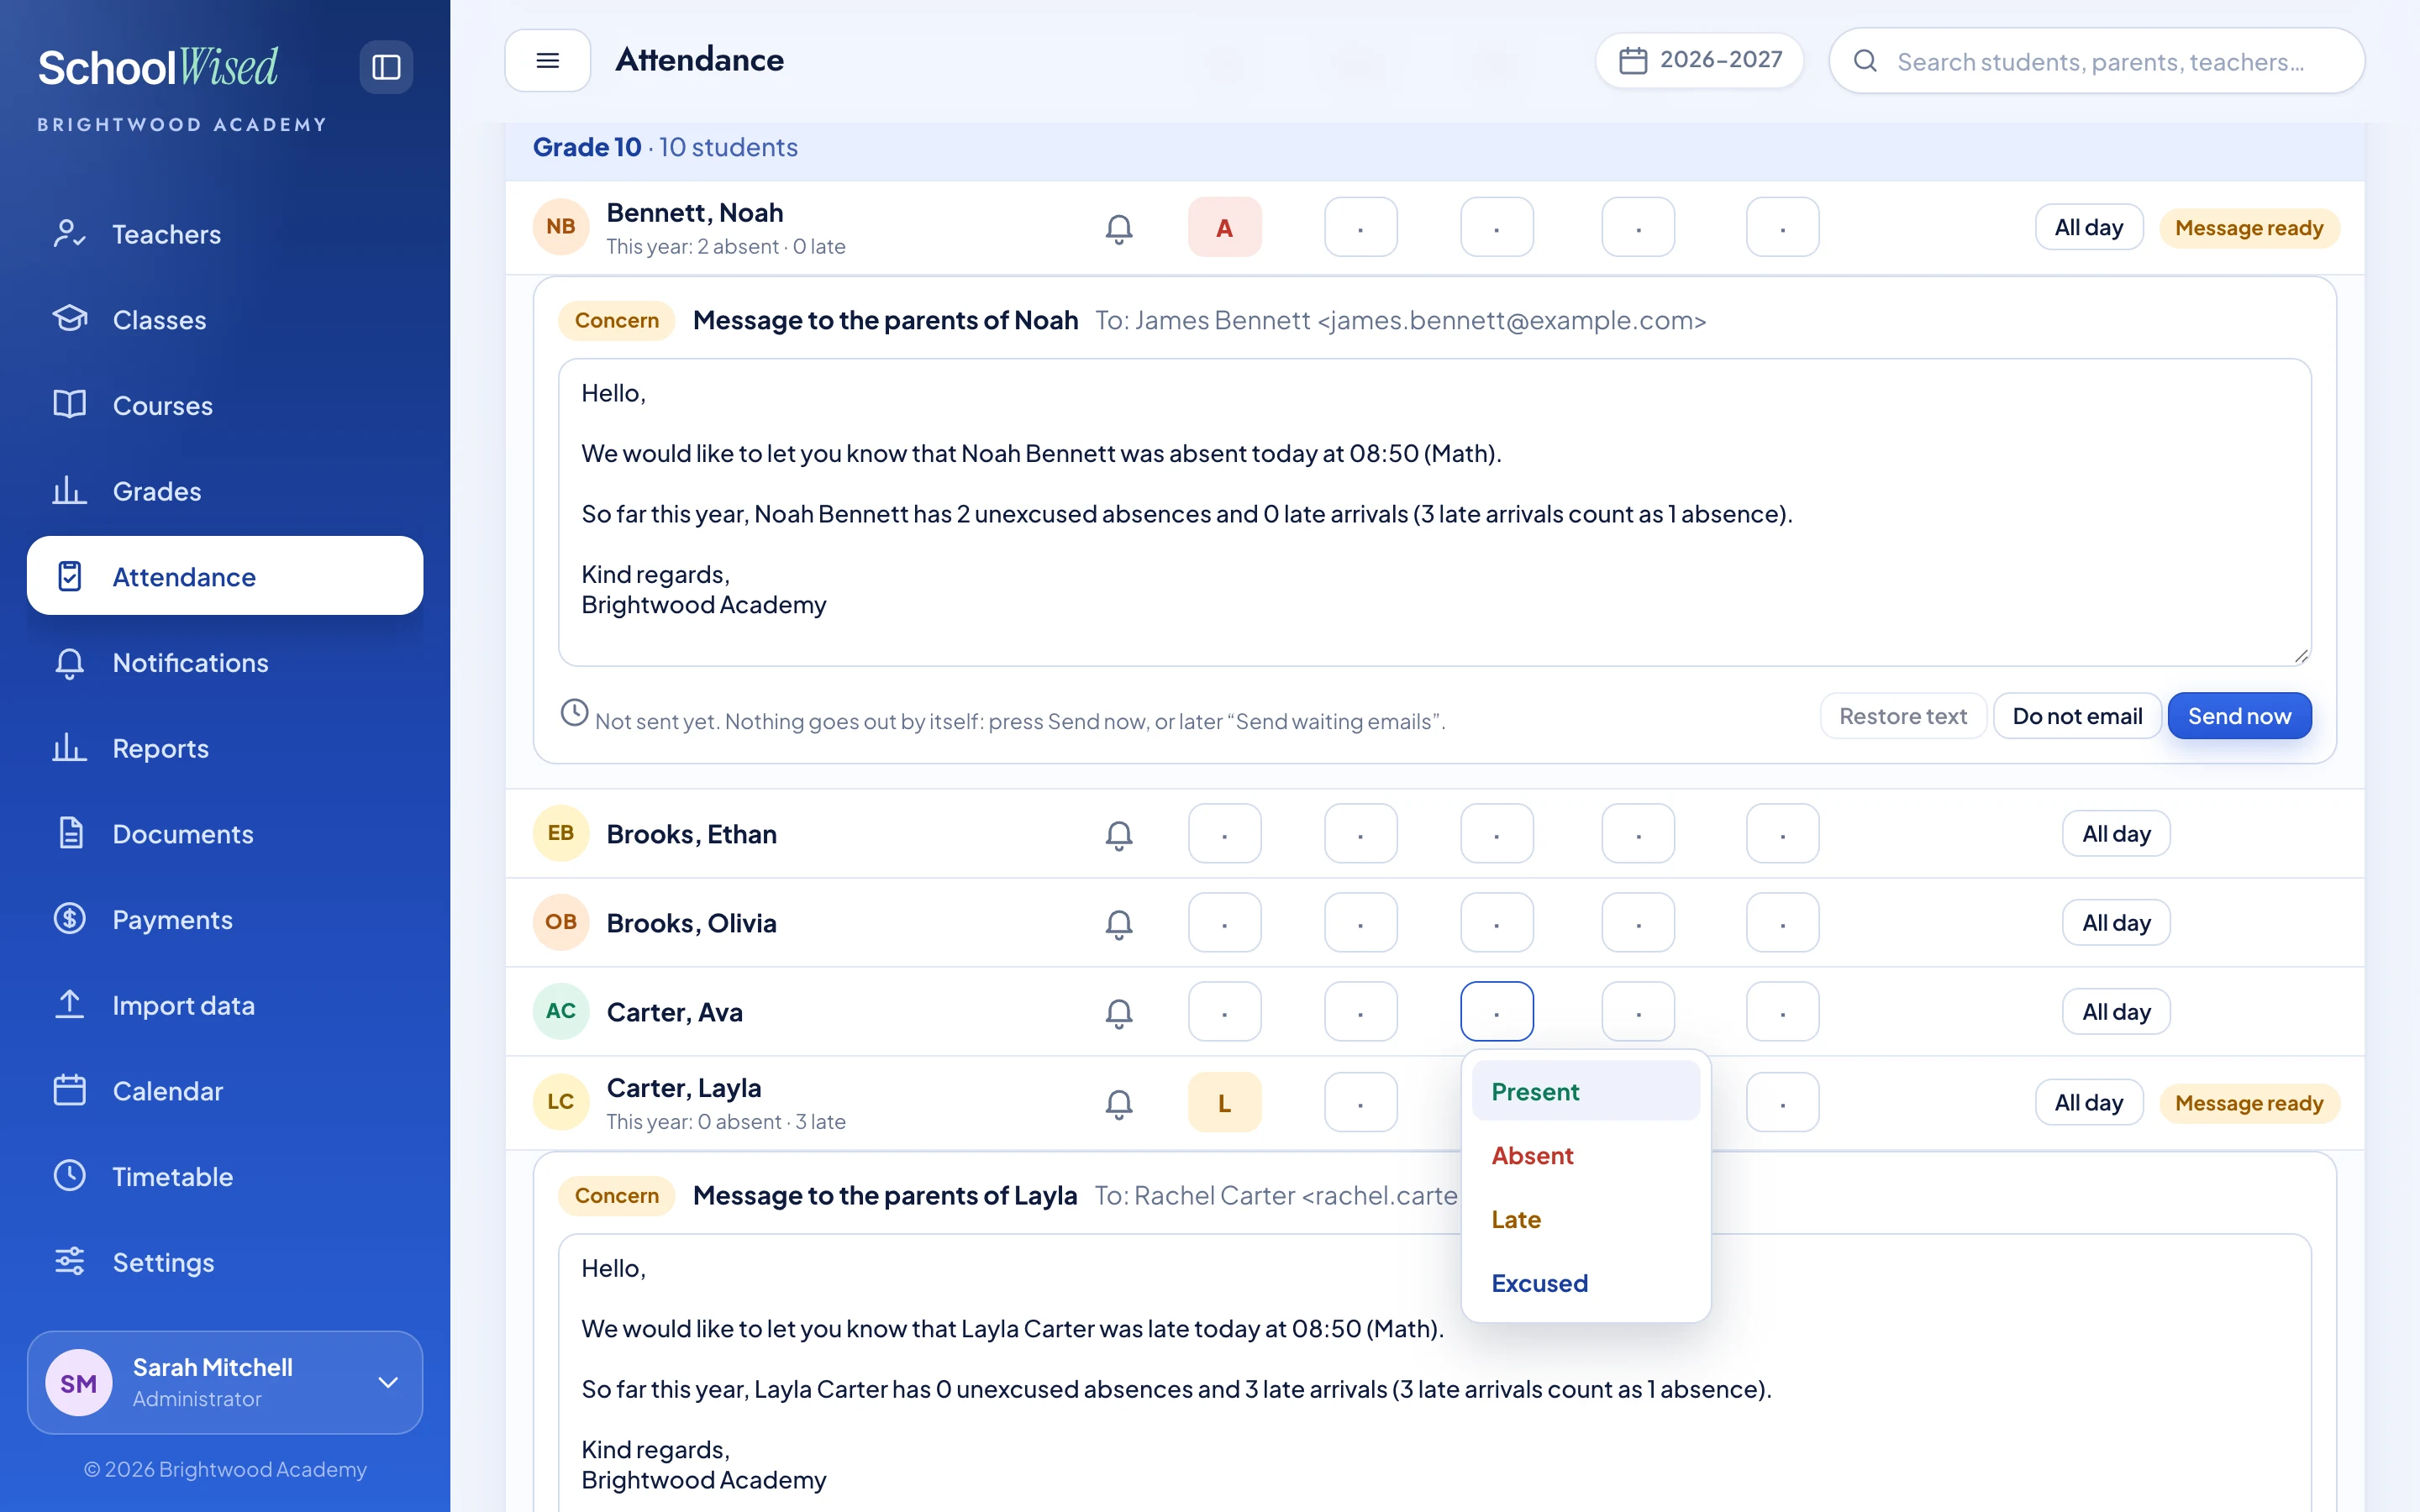Open Import data page
Image resolution: width=2420 pixels, height=1512 pixels.
[225, 1005]
